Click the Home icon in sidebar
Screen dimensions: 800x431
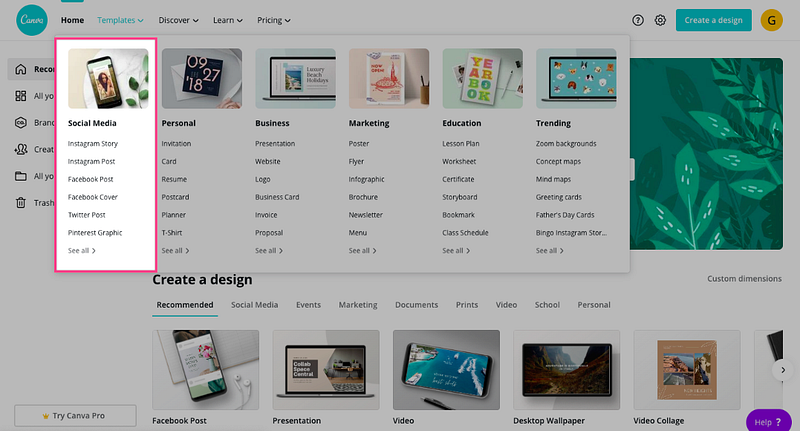(20, 69)
